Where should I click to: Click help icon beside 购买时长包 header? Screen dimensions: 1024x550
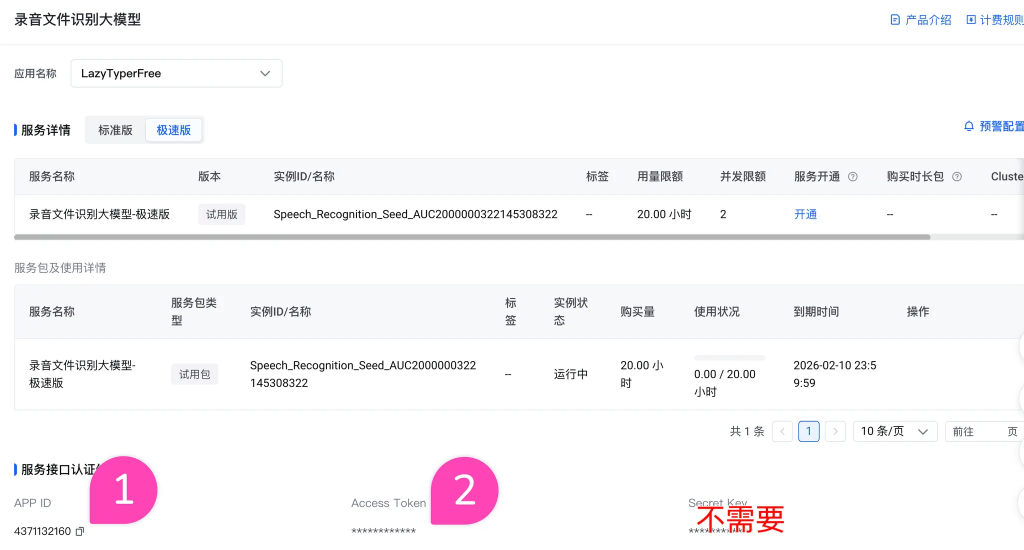tap(957, 177)
